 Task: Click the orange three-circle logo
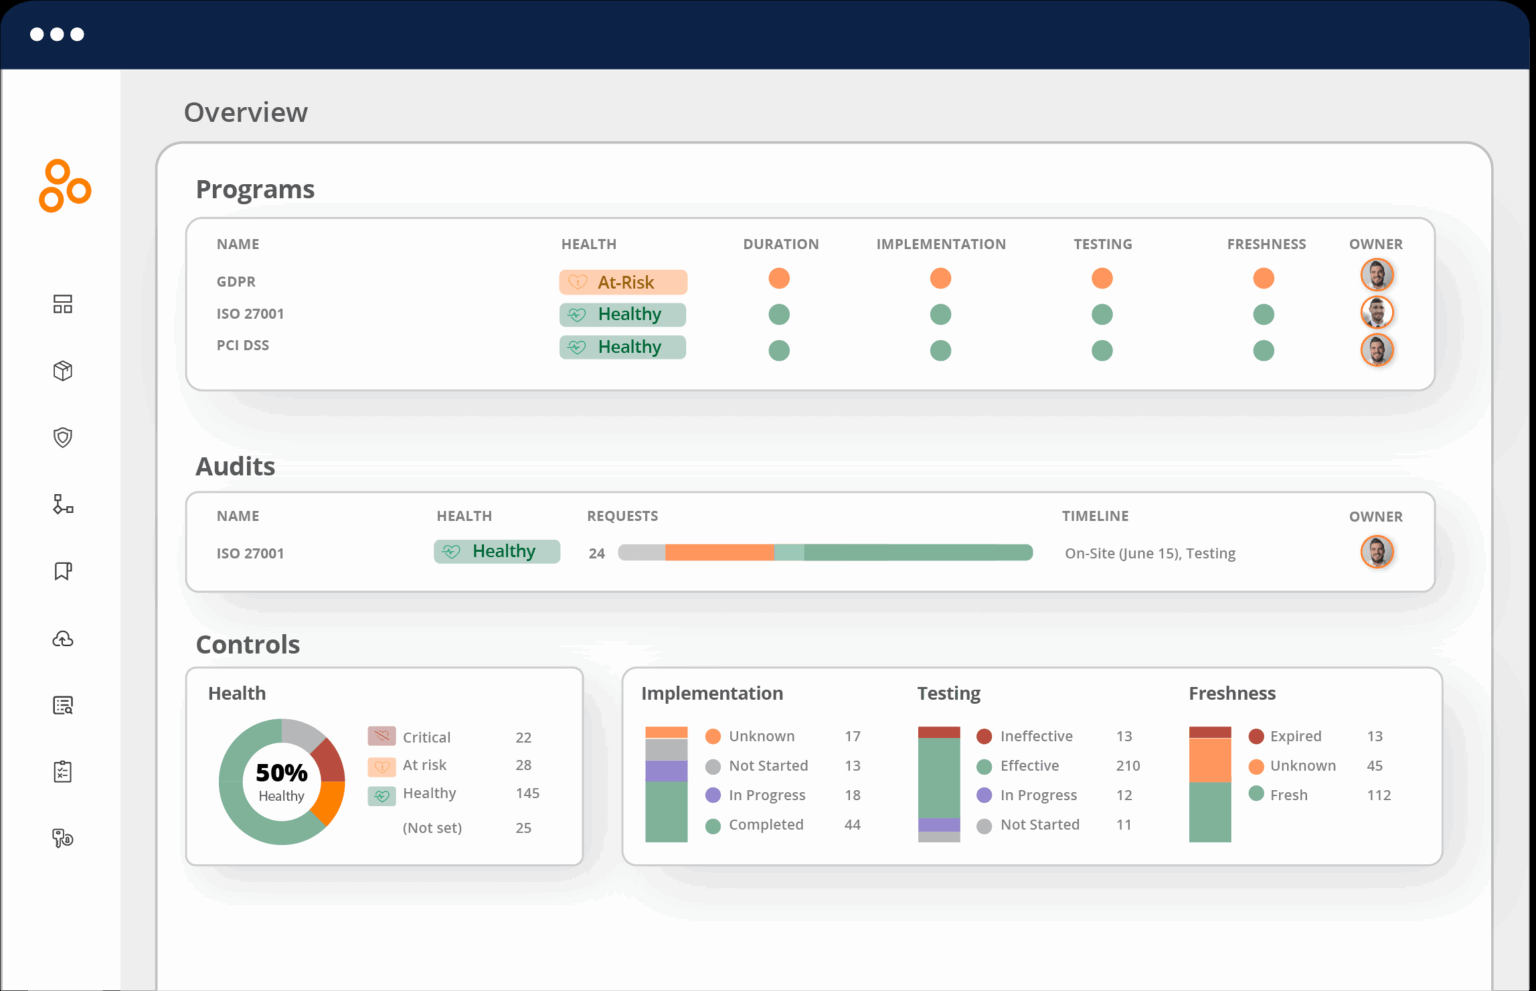pyautogui.click(x=64, y=186)
